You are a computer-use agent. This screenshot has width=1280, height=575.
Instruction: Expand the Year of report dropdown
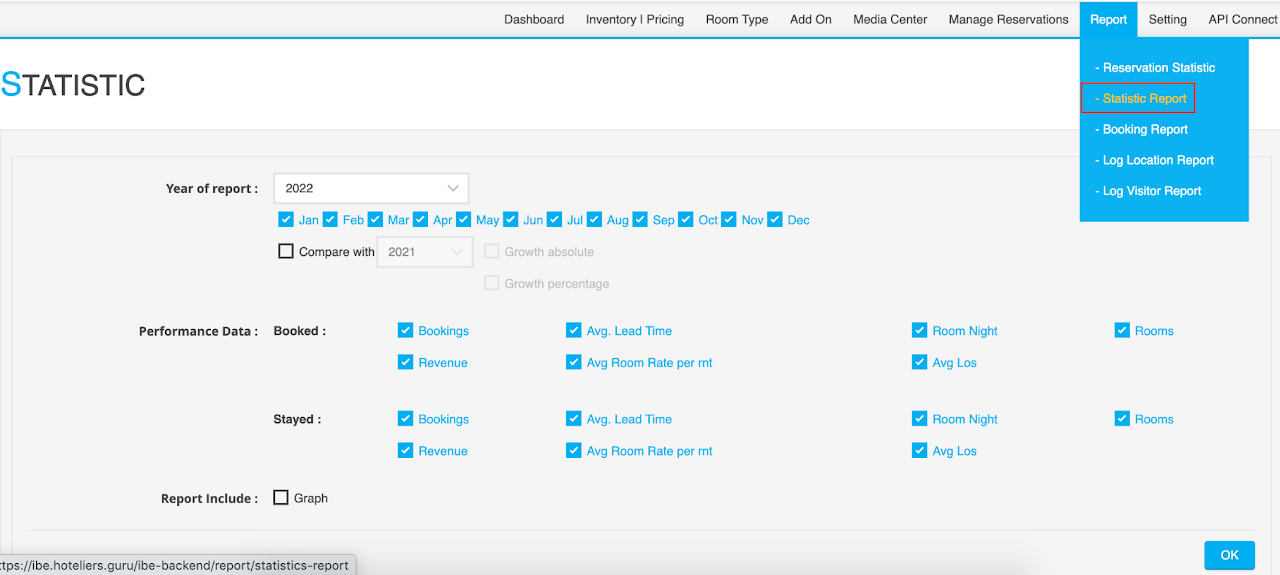tap(371, 188)
